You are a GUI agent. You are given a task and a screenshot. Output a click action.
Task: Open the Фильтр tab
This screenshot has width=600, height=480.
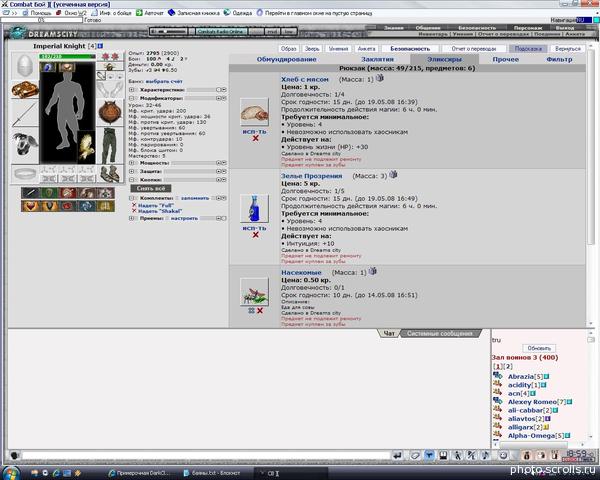[x=559, y=59]
